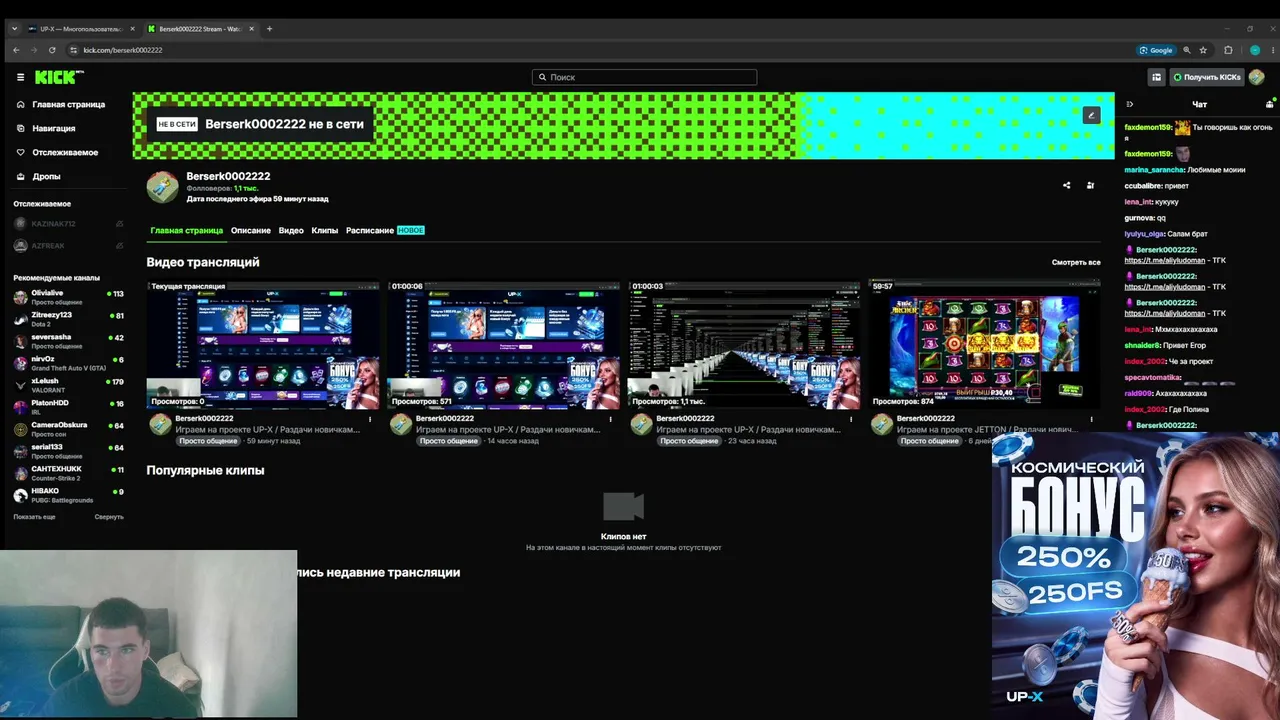Open options menu for 59 минут назад video
Screen dimensions: 1280x720
370,419
